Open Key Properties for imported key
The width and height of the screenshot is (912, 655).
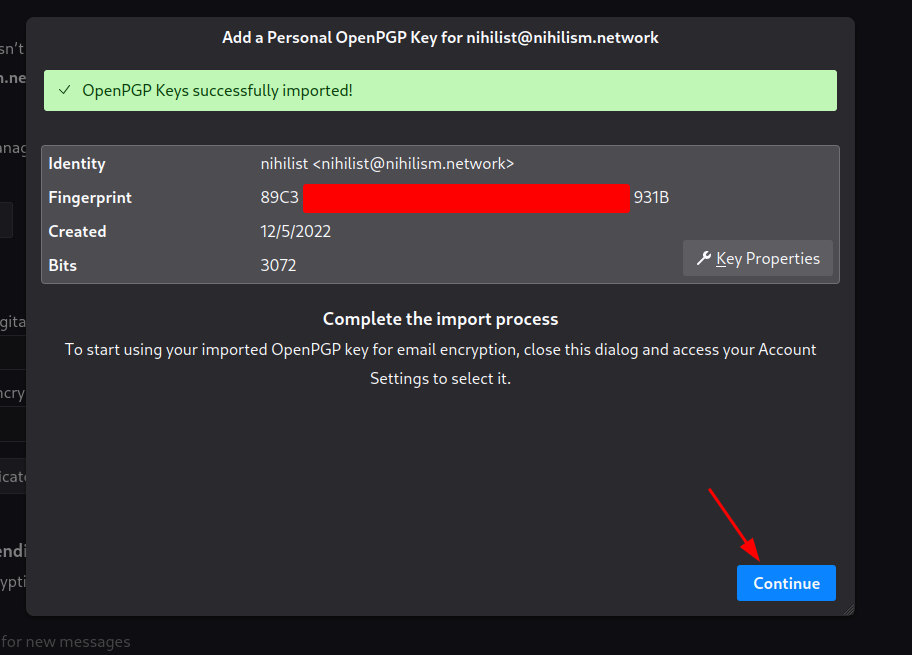(757, 258)
